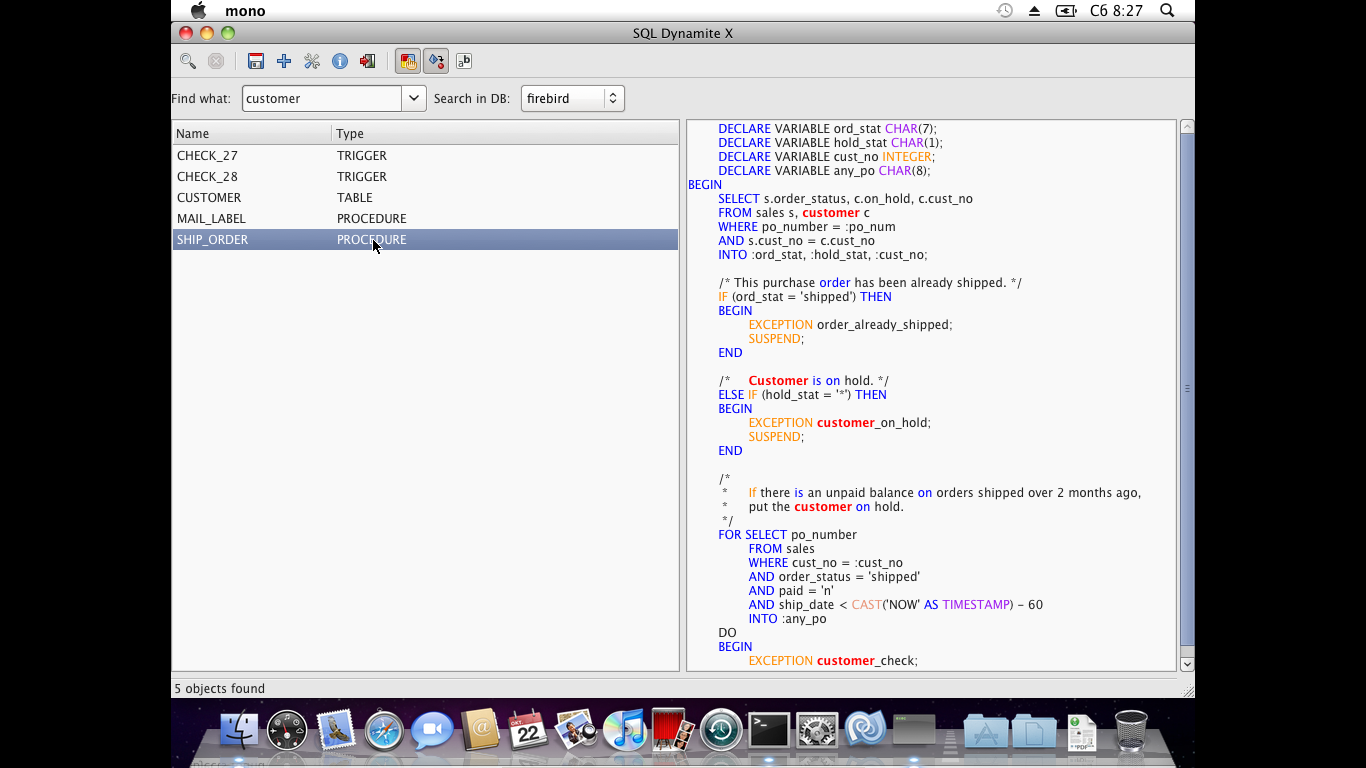Image resolution: width=1366 pixels, height=768 pixels.
Task: Click the magnifier search icon in toolbar
Action: pyautogui.click(x=188, y=61)
